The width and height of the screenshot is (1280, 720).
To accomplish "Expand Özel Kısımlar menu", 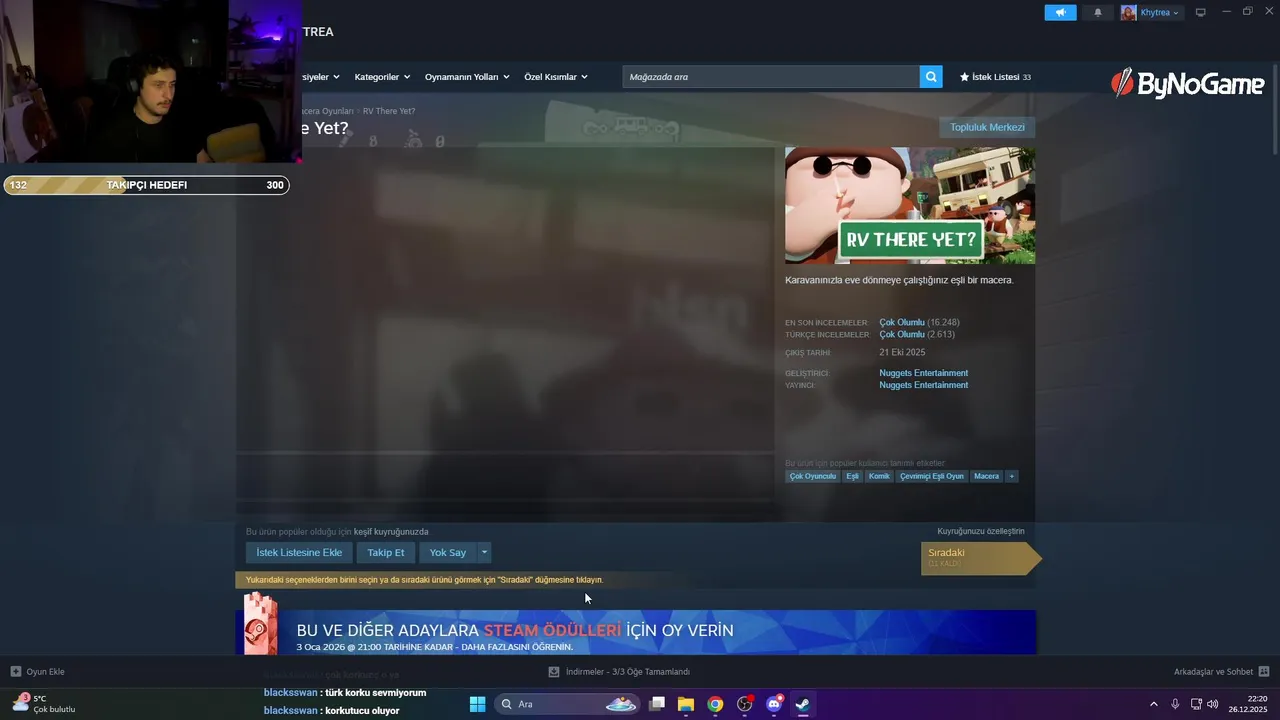I will click(556, 77).
